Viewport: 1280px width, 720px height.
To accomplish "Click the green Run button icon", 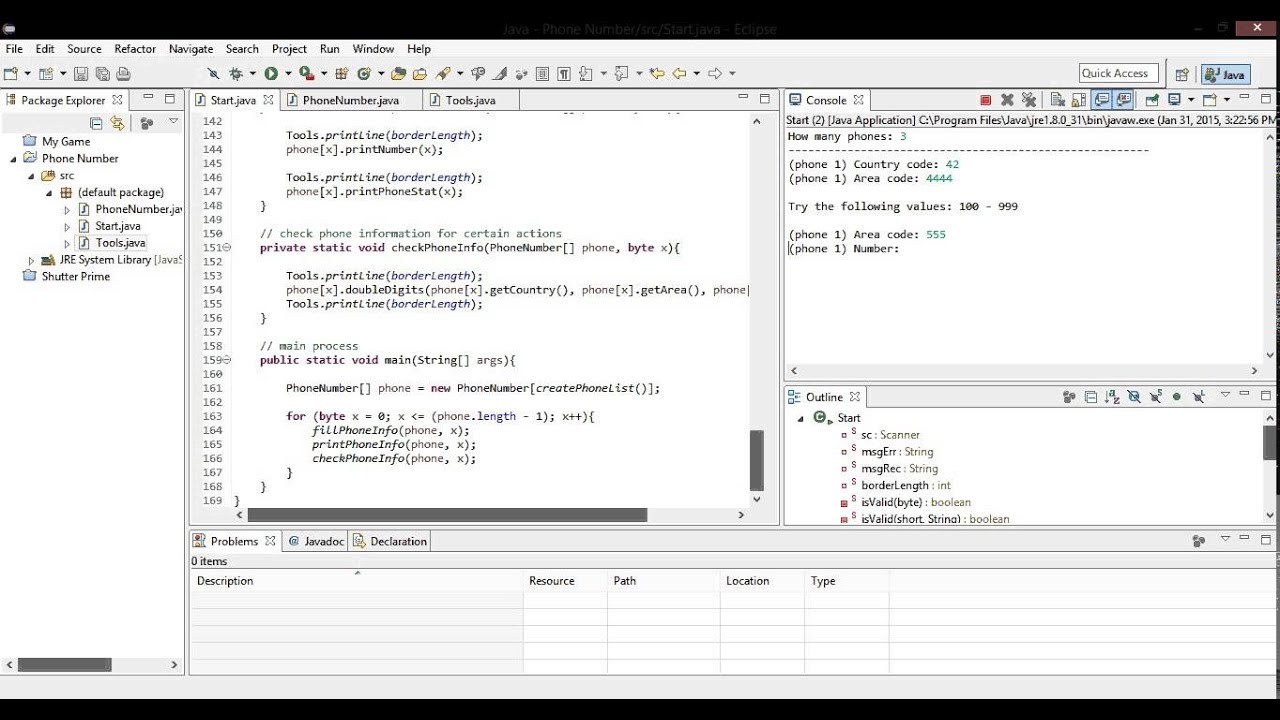I will point(271,74).
